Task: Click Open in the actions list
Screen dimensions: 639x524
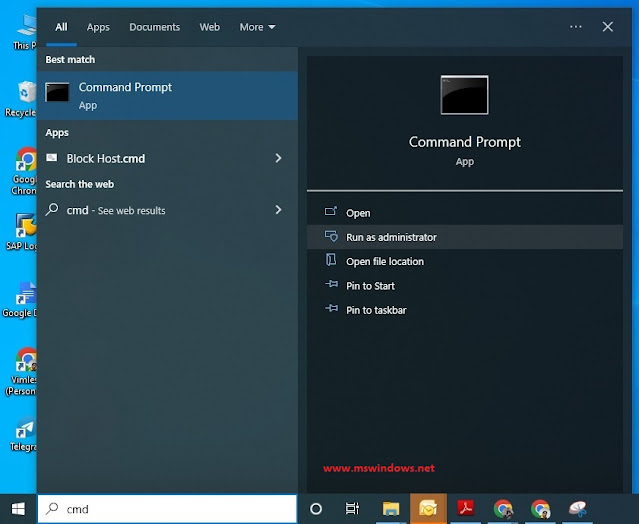Action: pyautogui.click(x=465, y=213)
